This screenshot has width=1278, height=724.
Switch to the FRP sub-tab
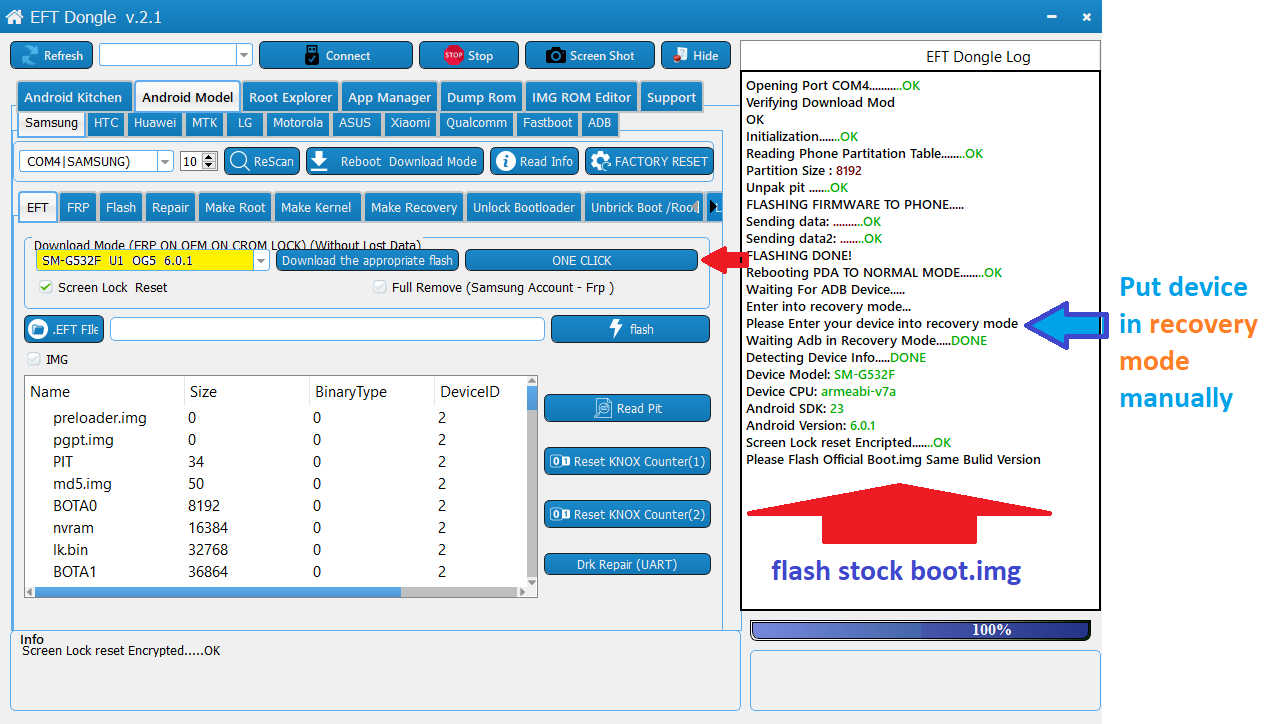click(x=78, y=207)
